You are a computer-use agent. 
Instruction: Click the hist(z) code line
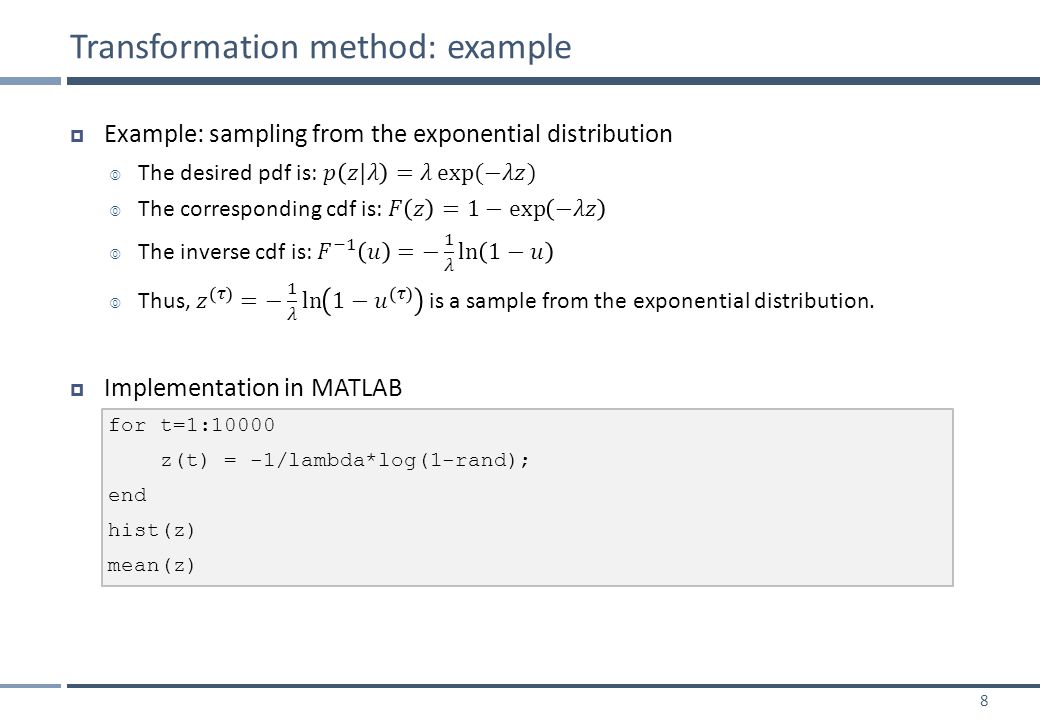coord(151,530)
